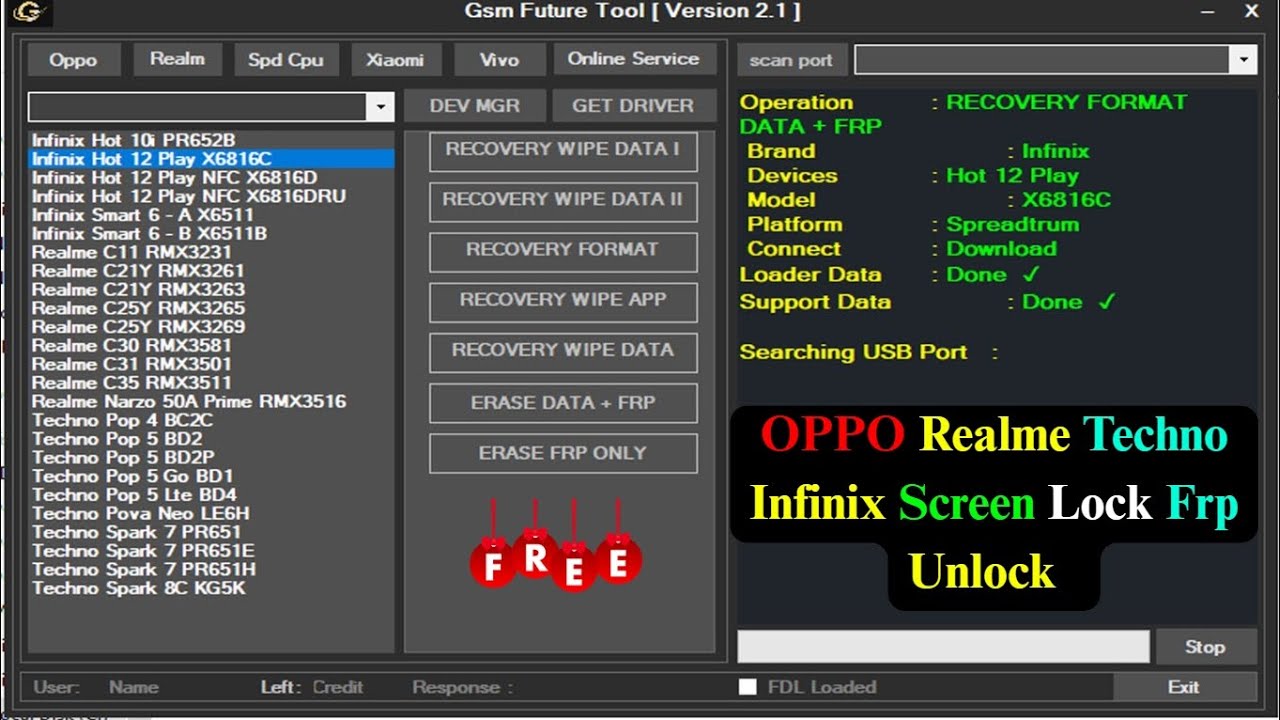Open the Online Service tab
Screen dimensions: 1280x720
tap(634, 59)
